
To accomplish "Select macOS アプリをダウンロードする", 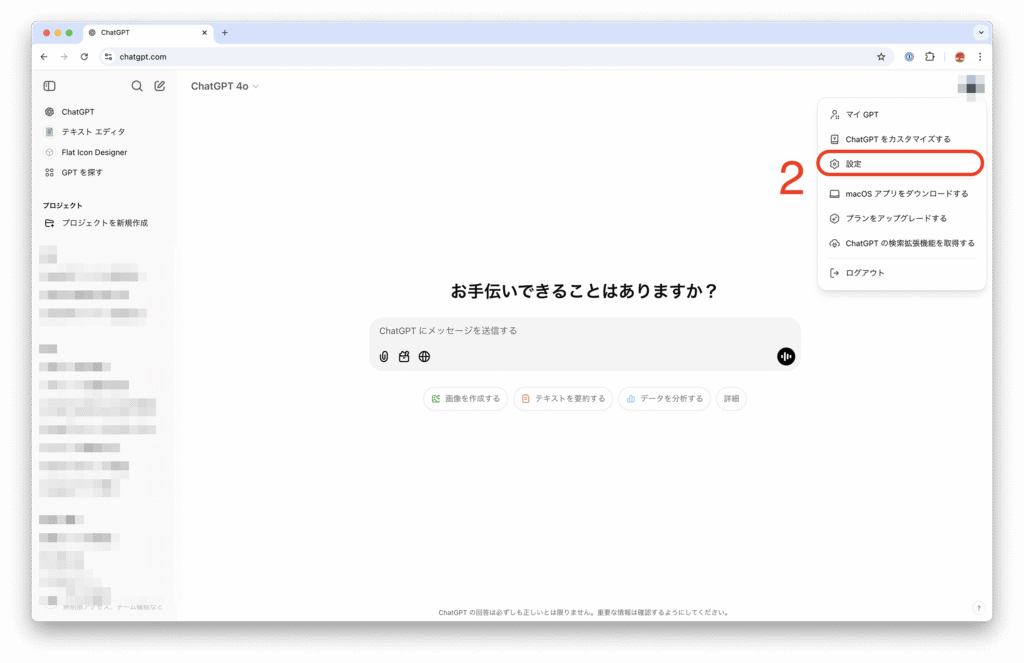I will point(901,194).
